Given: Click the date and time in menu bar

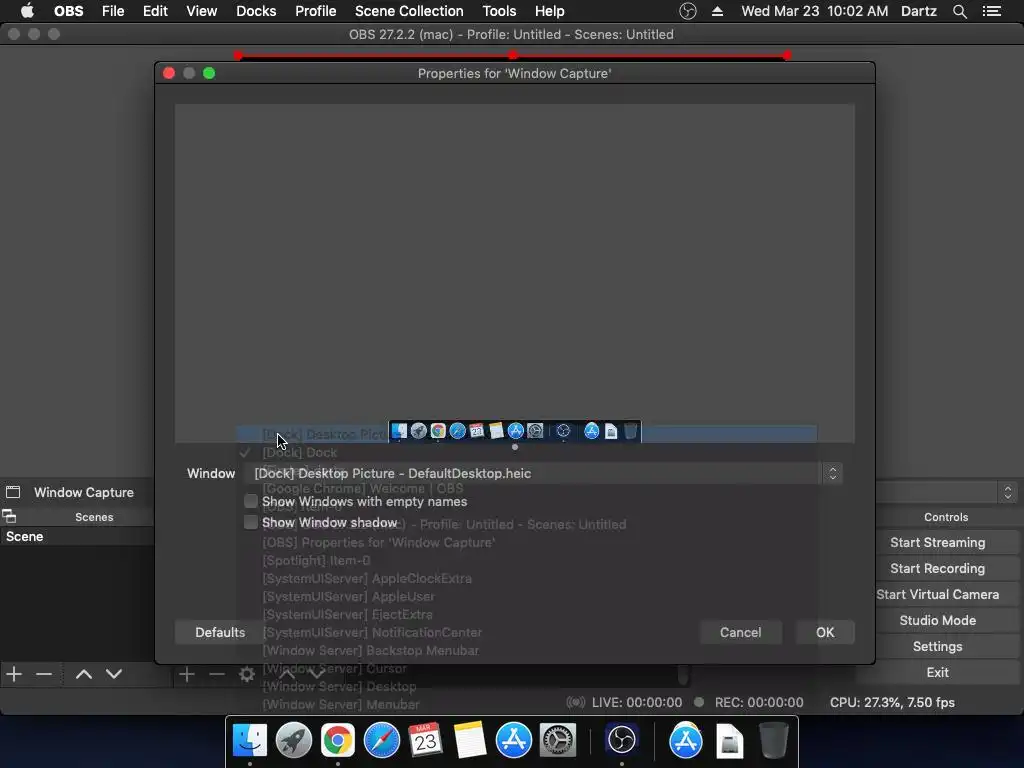Looking at the screenshot, I should pyautogui.click(x=814, y=11).
